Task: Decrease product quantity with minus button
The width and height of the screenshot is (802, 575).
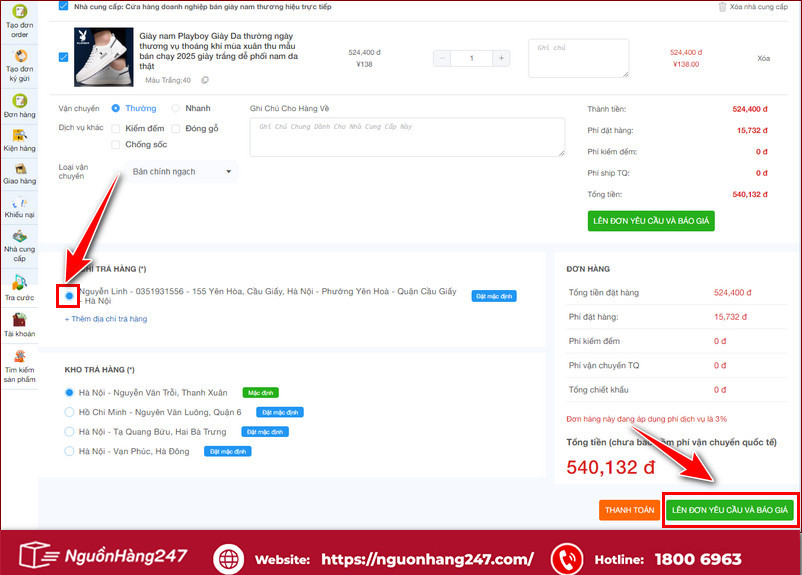Action: (x=443, y=58)
